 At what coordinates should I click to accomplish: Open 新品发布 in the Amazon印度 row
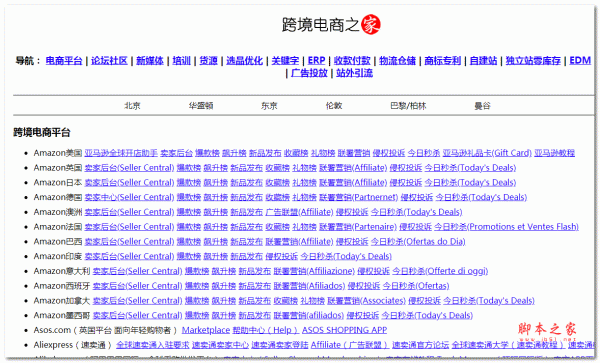click(x=246, y=256)
